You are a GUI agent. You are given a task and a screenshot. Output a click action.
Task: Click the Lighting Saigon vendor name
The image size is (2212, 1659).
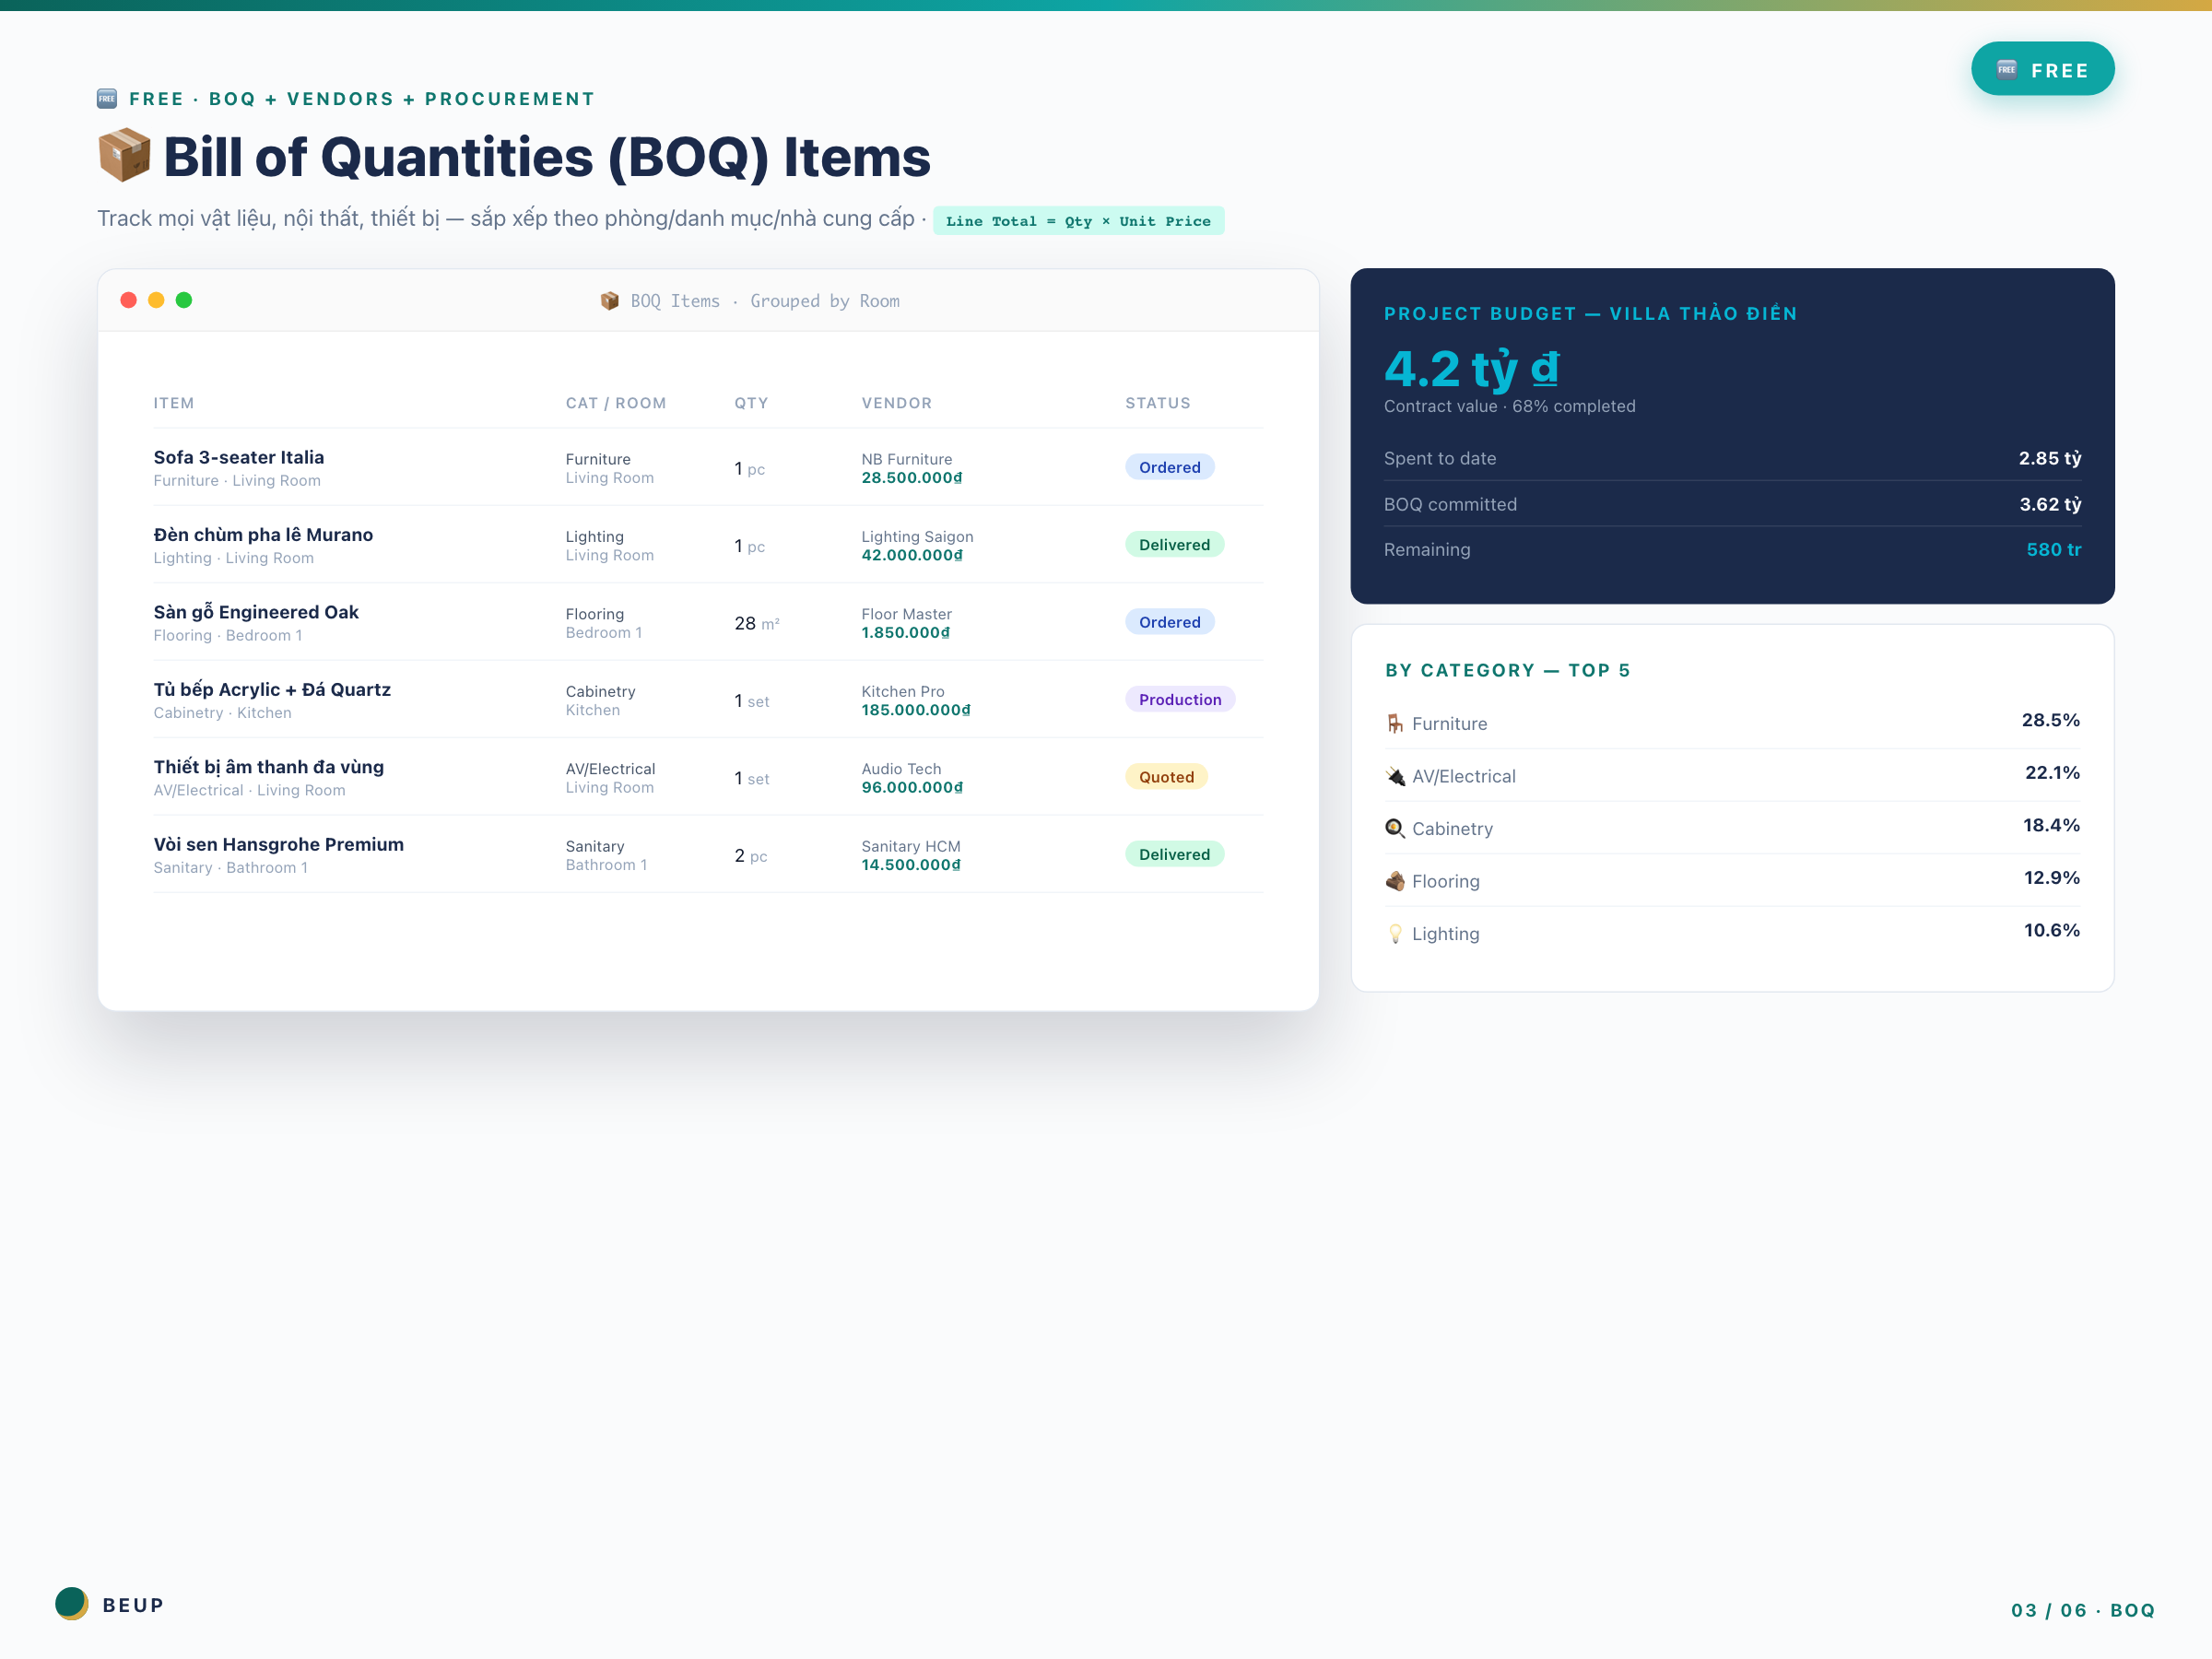pos(917,537)
